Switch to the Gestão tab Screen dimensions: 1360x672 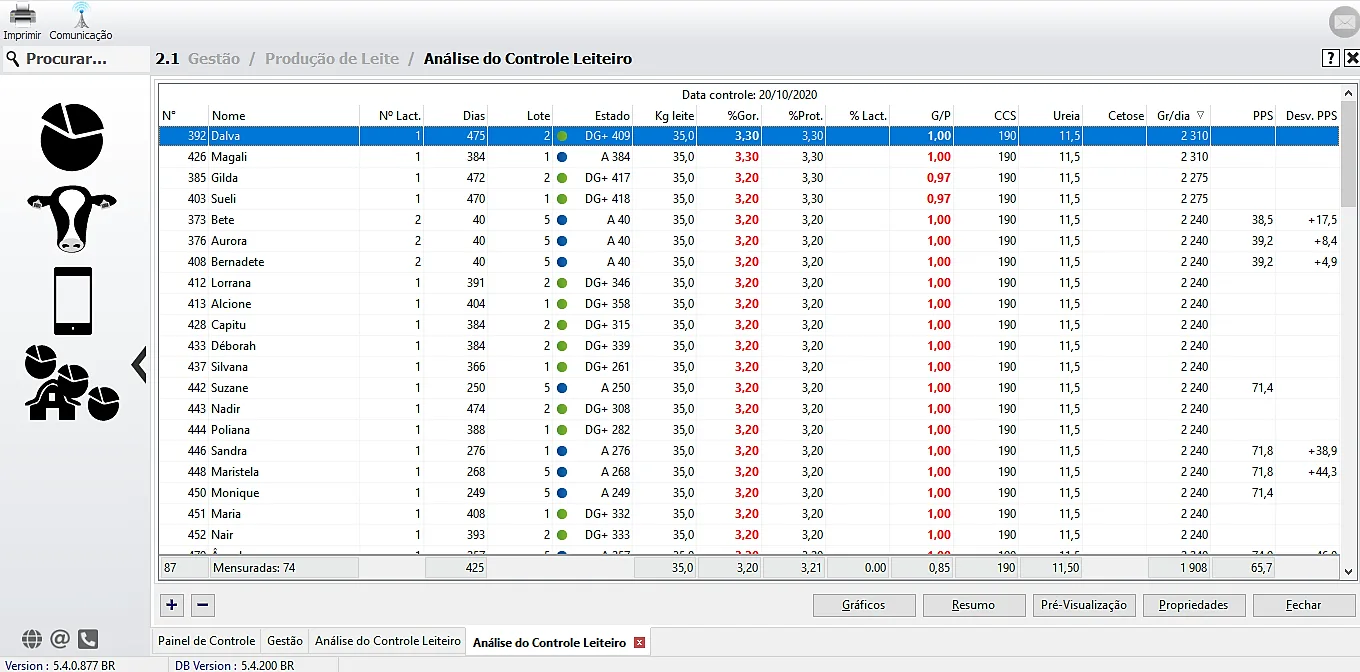pyautogui.click(x=285, y=641)
